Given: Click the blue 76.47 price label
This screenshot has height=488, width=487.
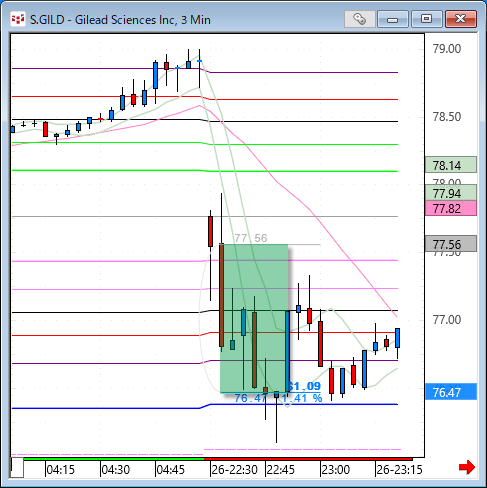Looking at the screenshot, I should point(451,392).
